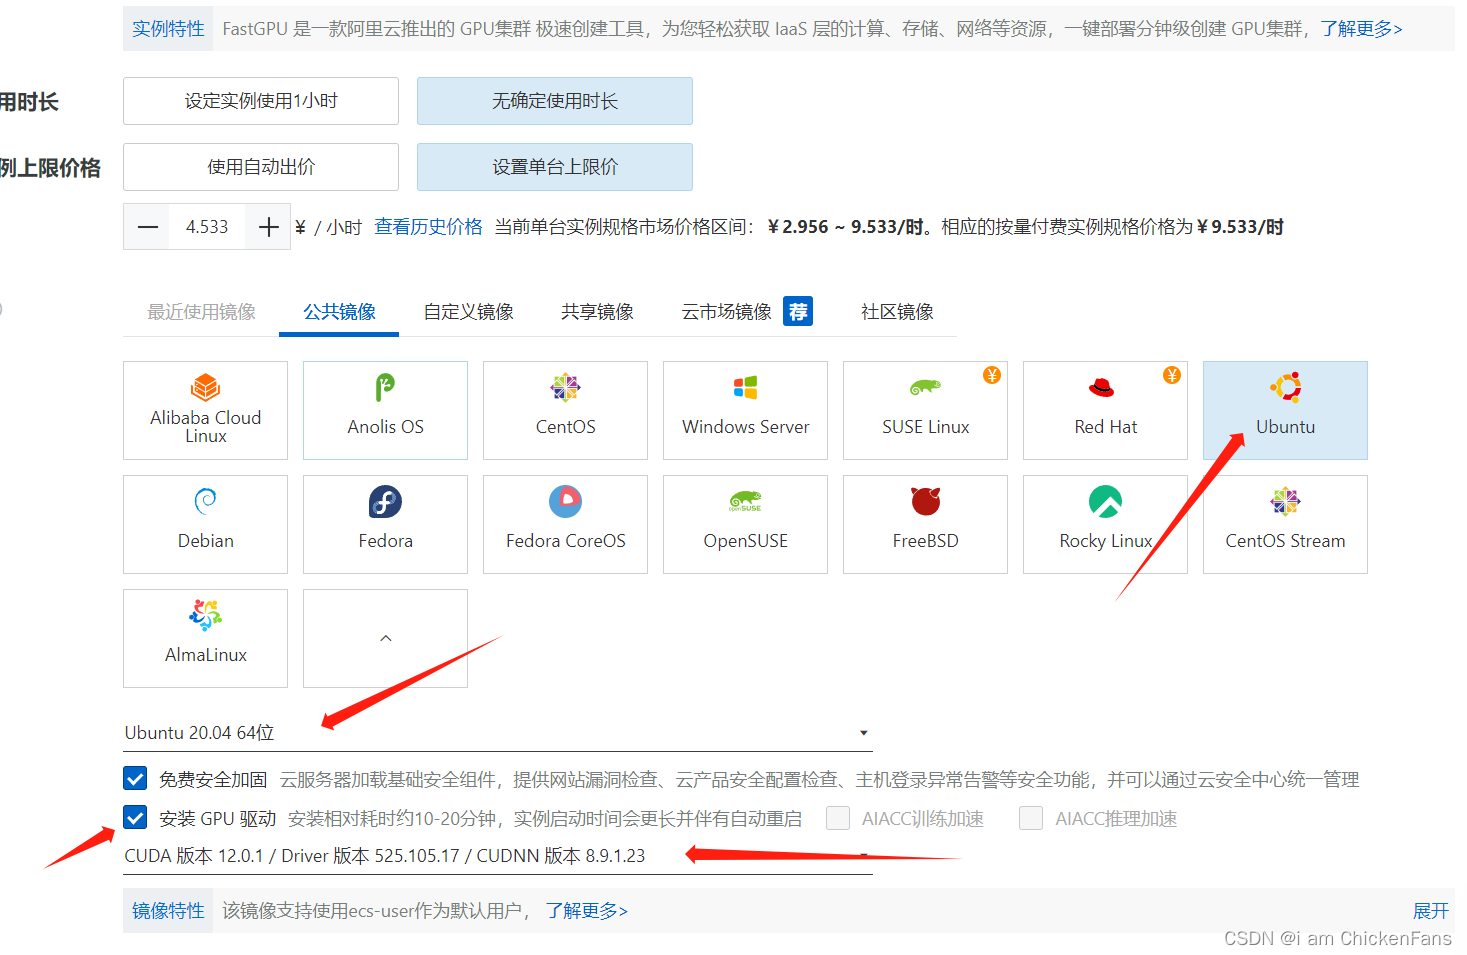The width and height of the screenshot is (1467, 955).
Task: Select 无确定使用时长 option
Action: coord(555,101)
